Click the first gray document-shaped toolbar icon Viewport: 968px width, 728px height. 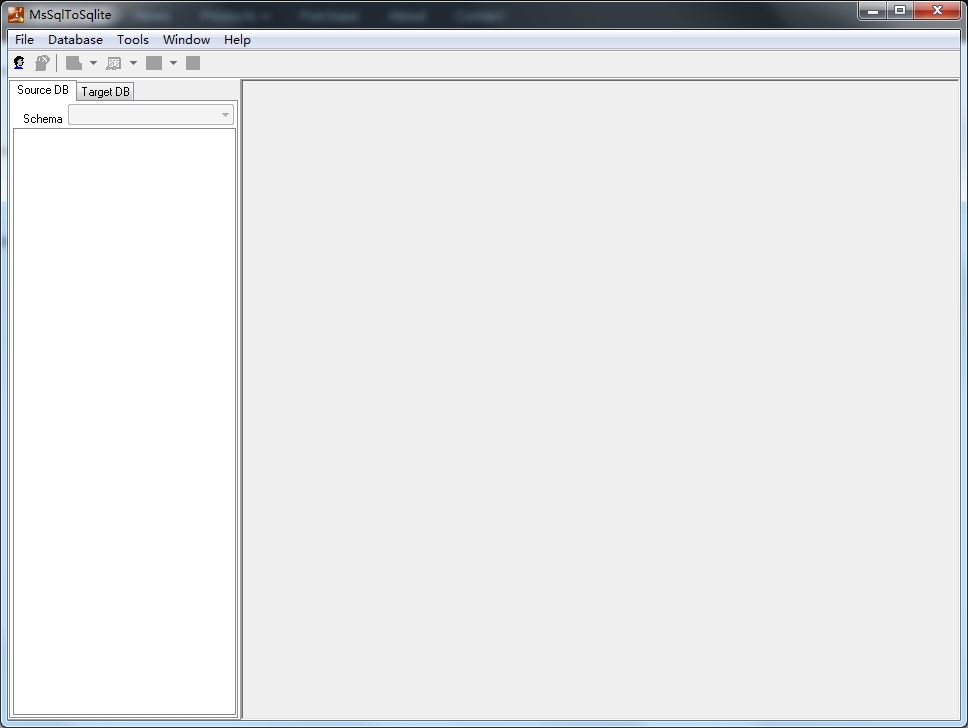pos(73,63)
